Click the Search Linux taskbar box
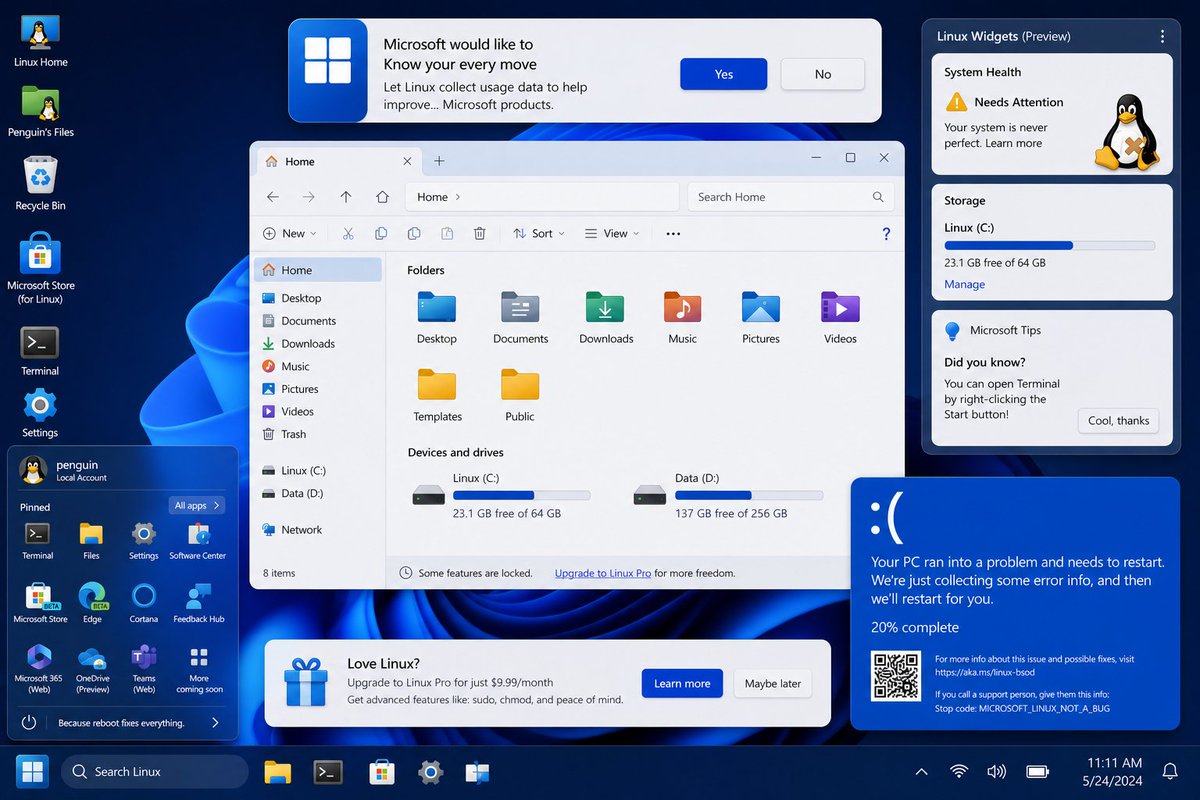The height and width of the screenshot is (800, 1200). tap(155, 771)
